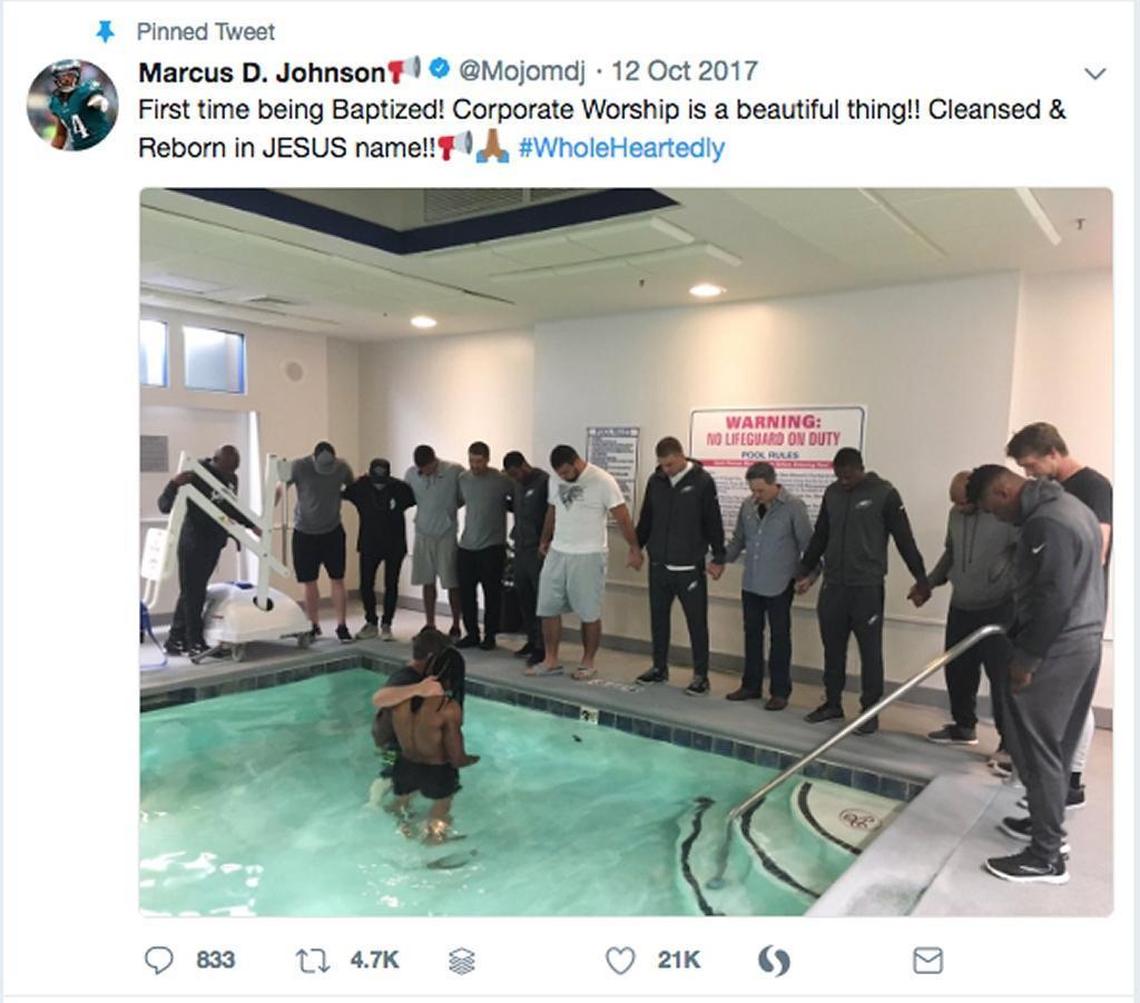This screenshot has width=1140, height=1003.
Task: Click the Shazam-style swirl icon beside likes
Action: click(x=774, y=961)
